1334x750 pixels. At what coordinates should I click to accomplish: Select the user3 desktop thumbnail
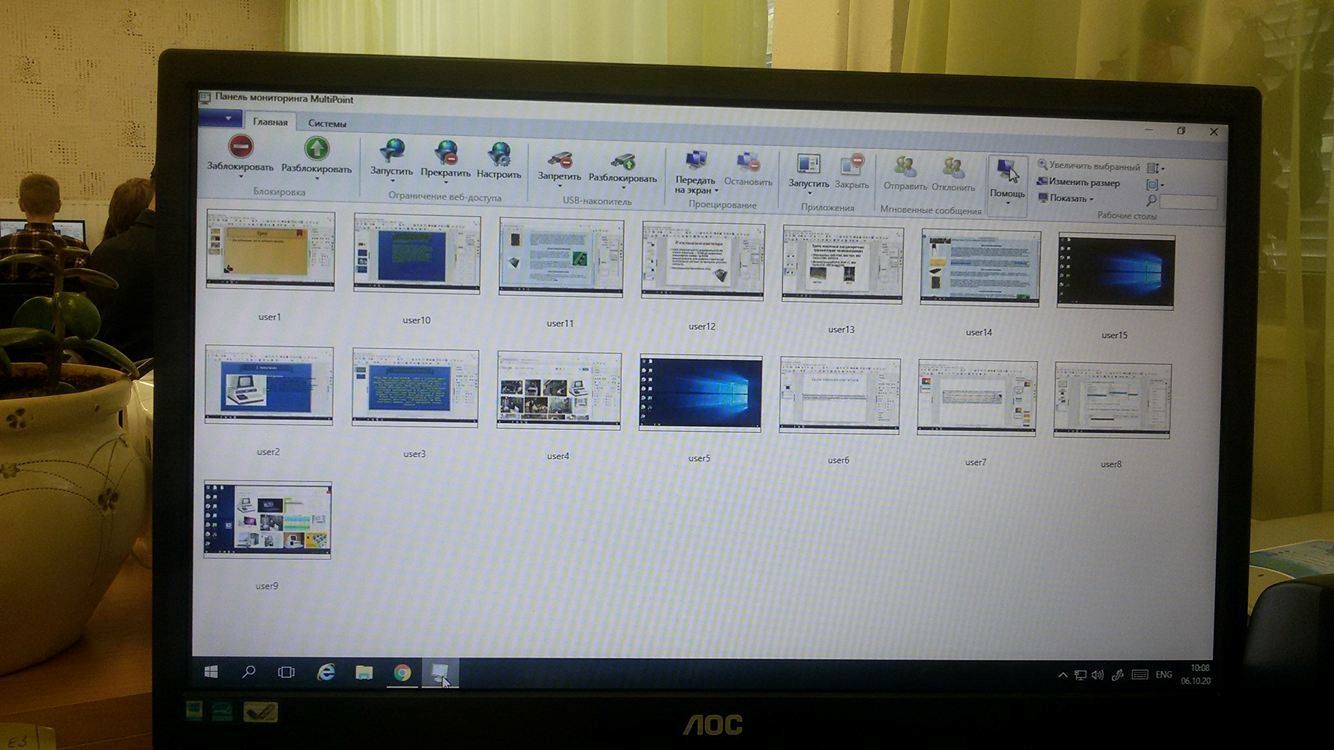tap(415, 387)
